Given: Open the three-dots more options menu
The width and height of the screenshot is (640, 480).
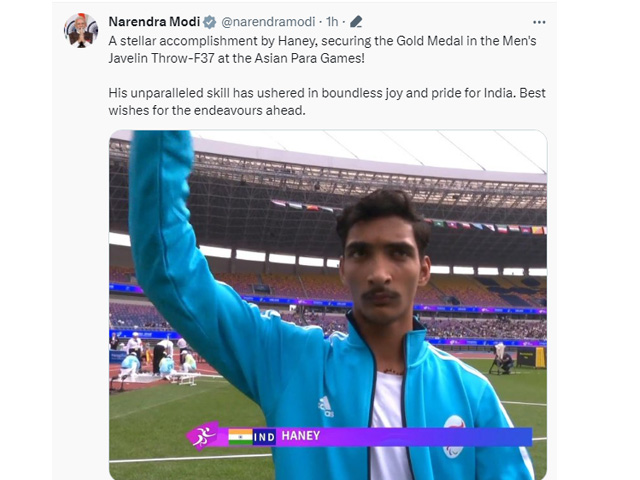Looking at the screenshot, I should (539, 22).
